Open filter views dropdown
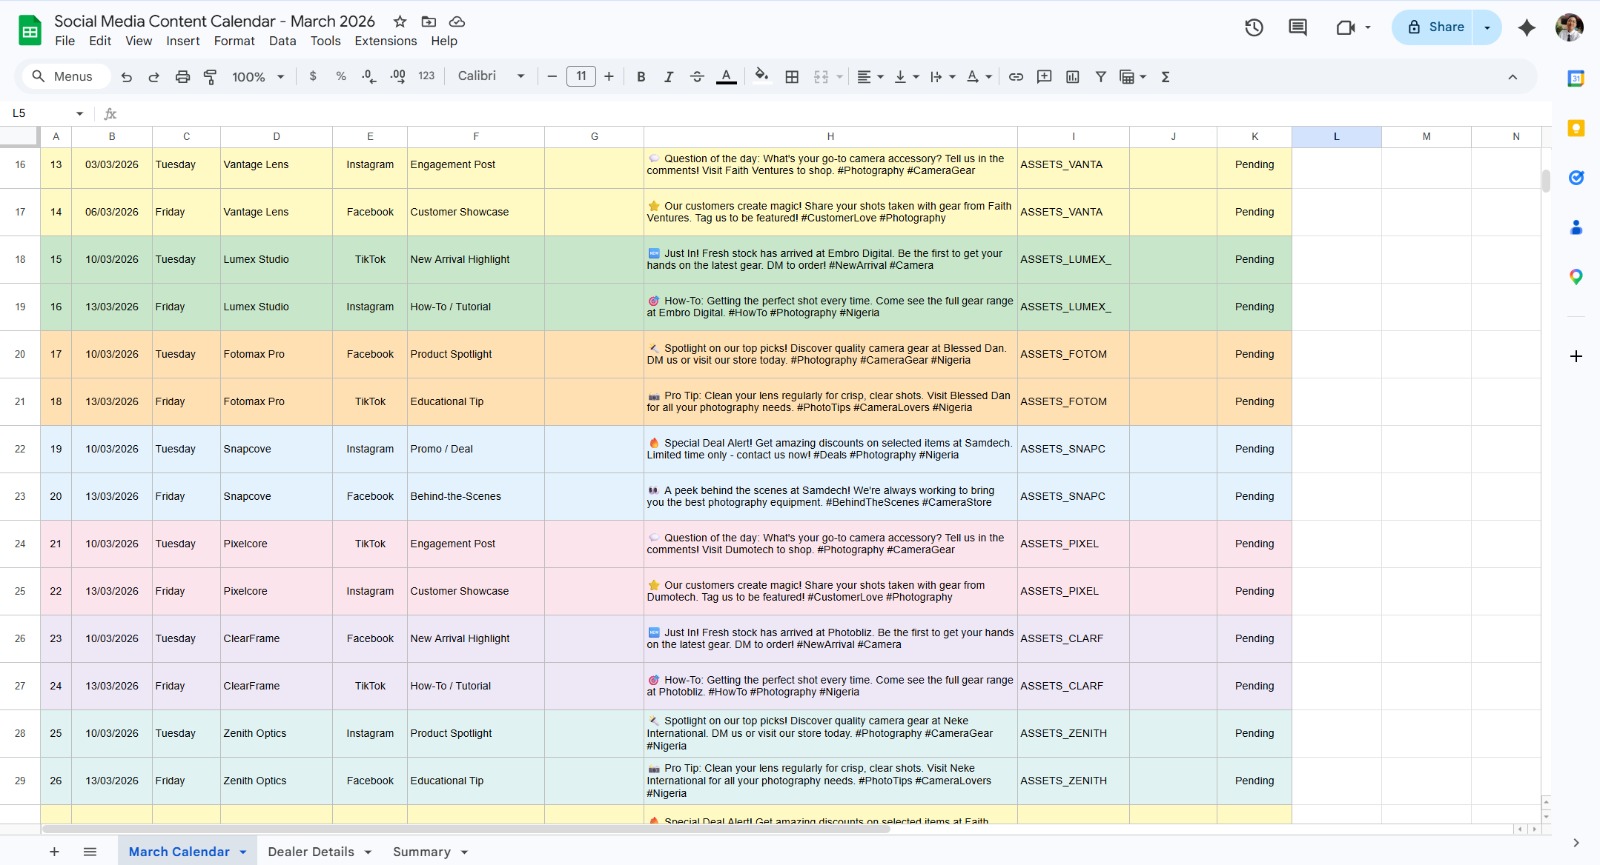Viewport: 1600px width, 865px height. pos(1133,76)
